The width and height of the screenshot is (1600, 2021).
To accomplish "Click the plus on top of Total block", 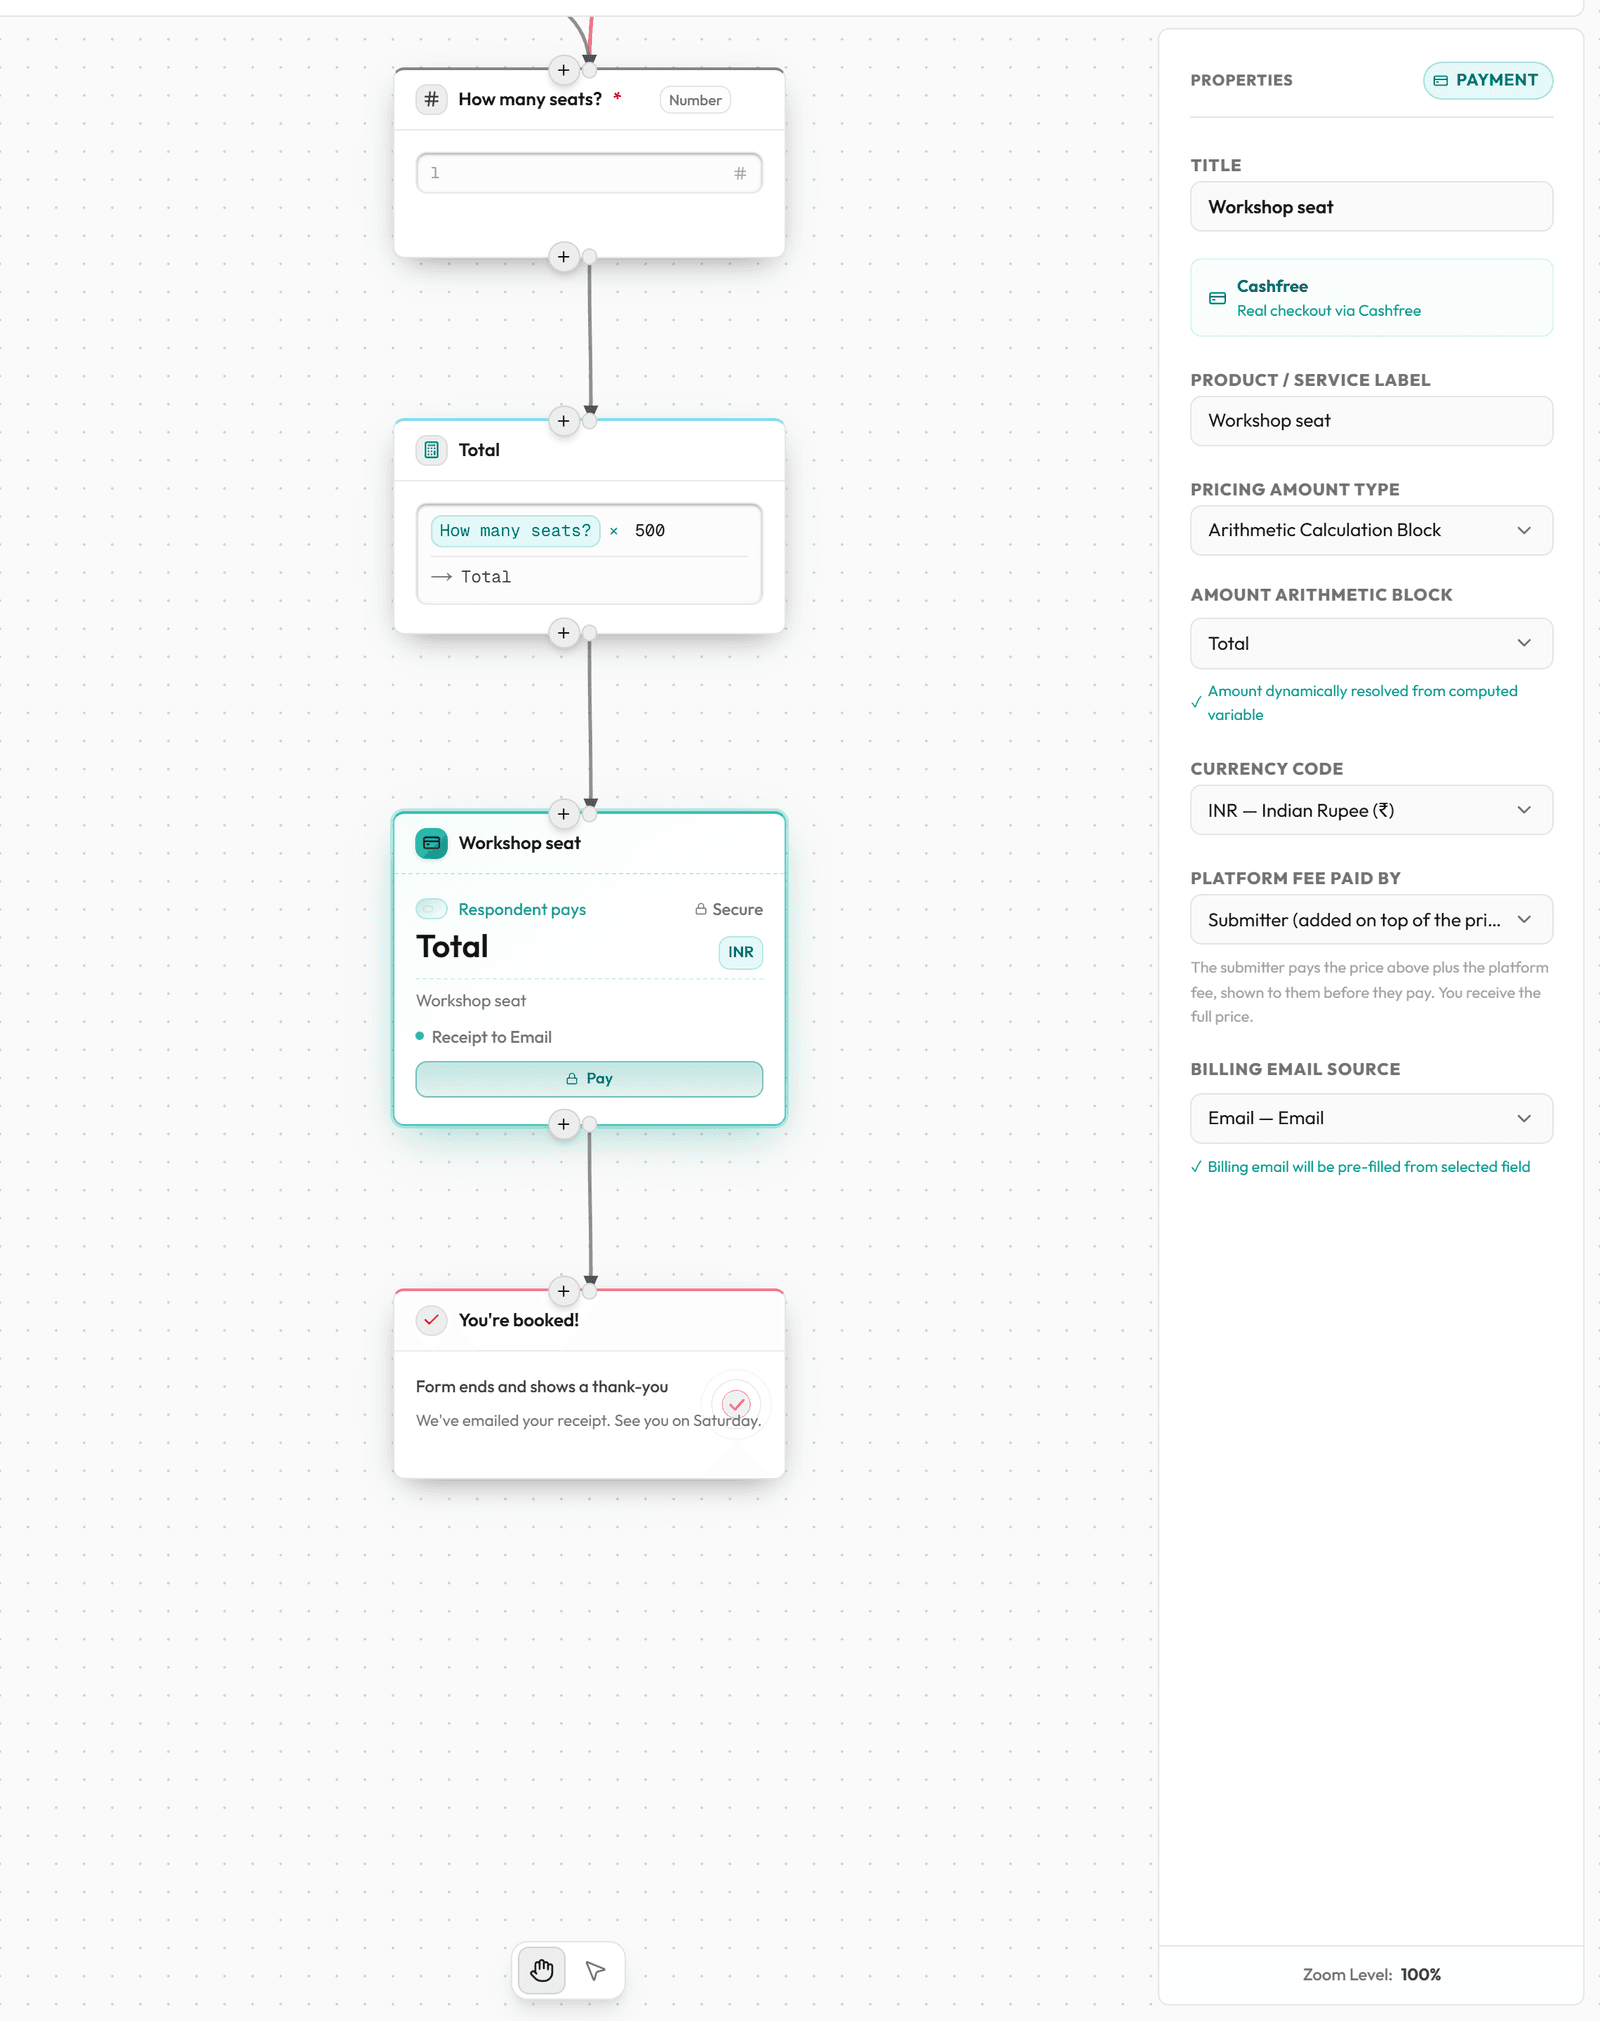I will coord(564,421).
